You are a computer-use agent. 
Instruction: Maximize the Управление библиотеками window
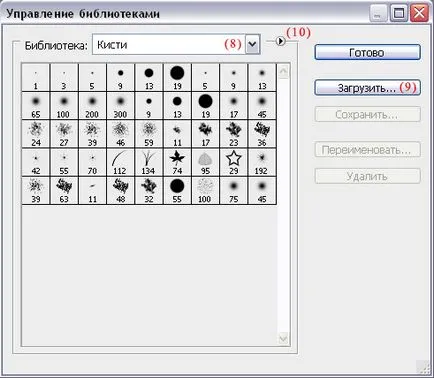(x=398, y=14)
